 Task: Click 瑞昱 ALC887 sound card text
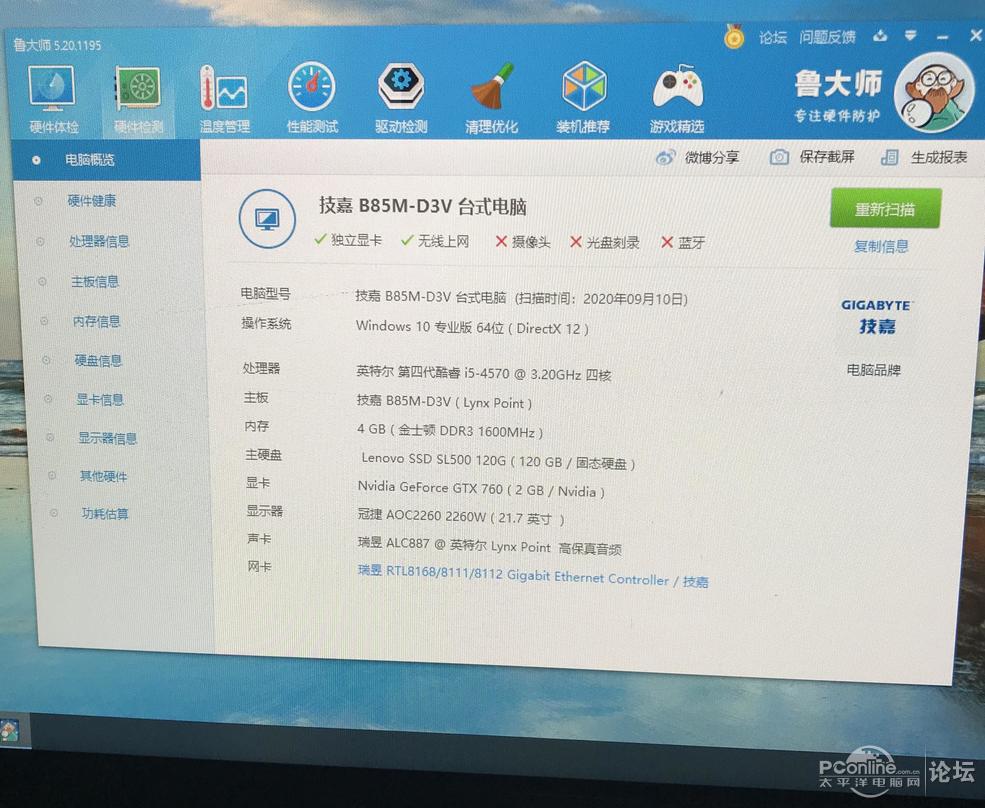pos(489,545)
